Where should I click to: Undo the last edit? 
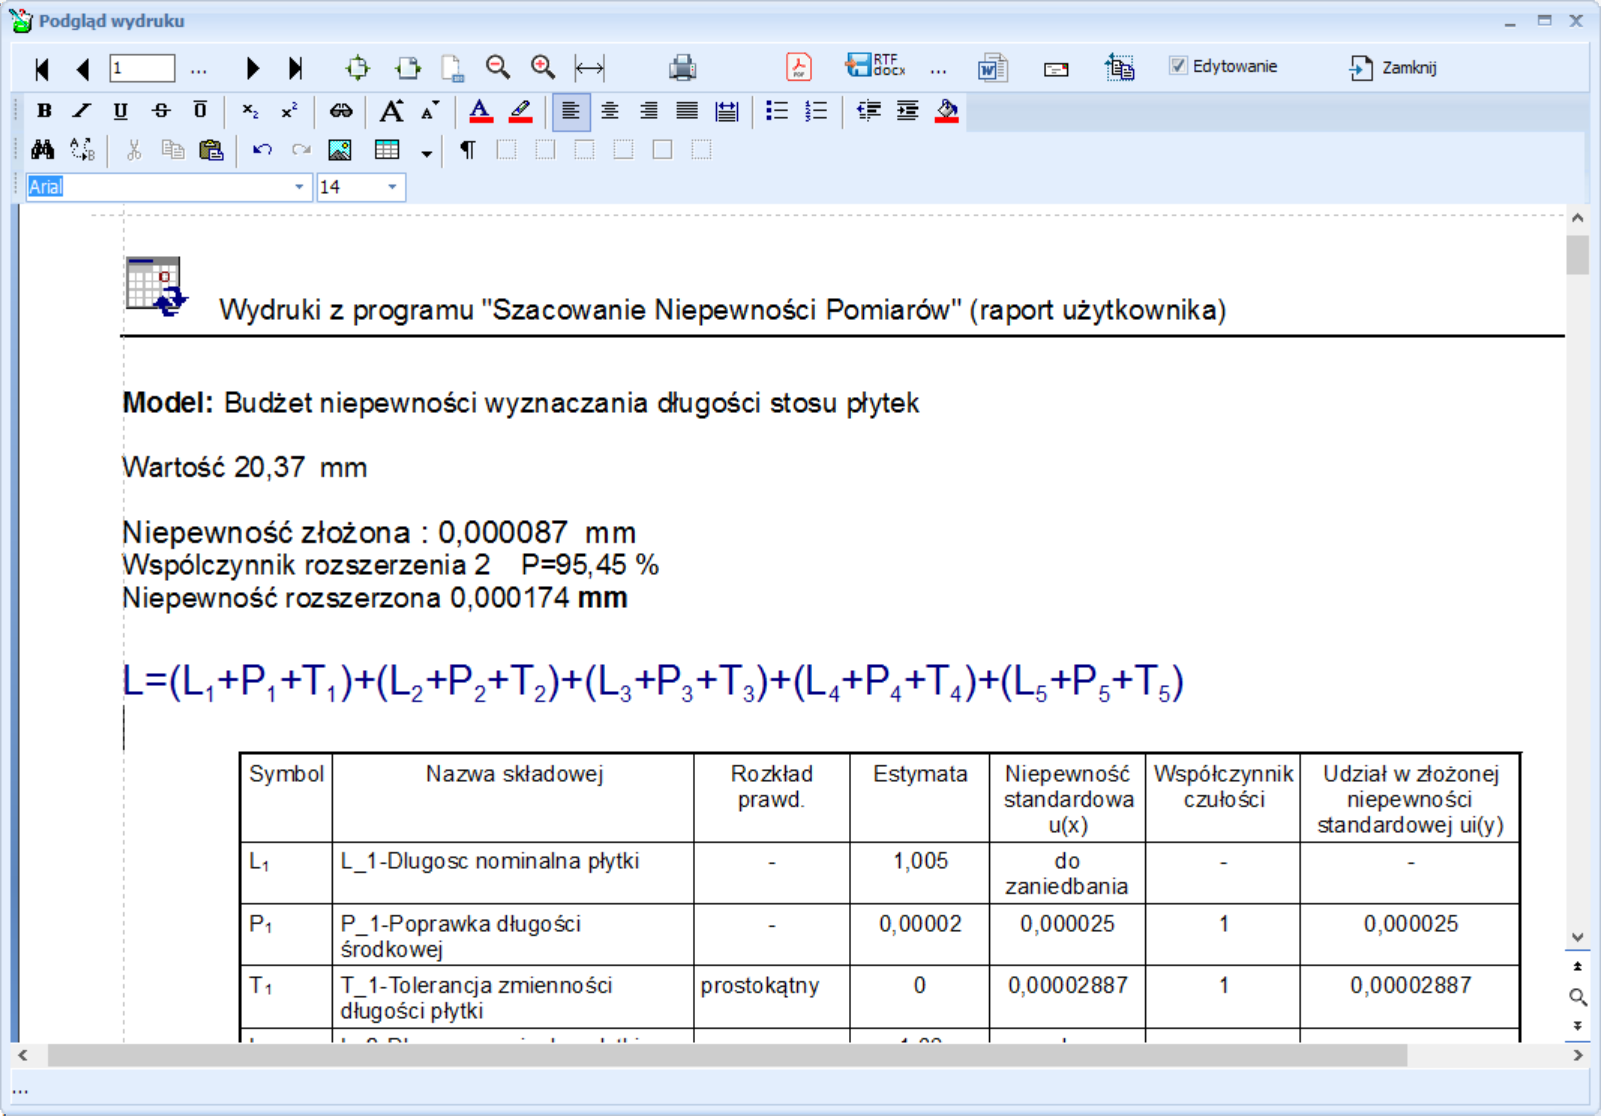pos(262,150)
